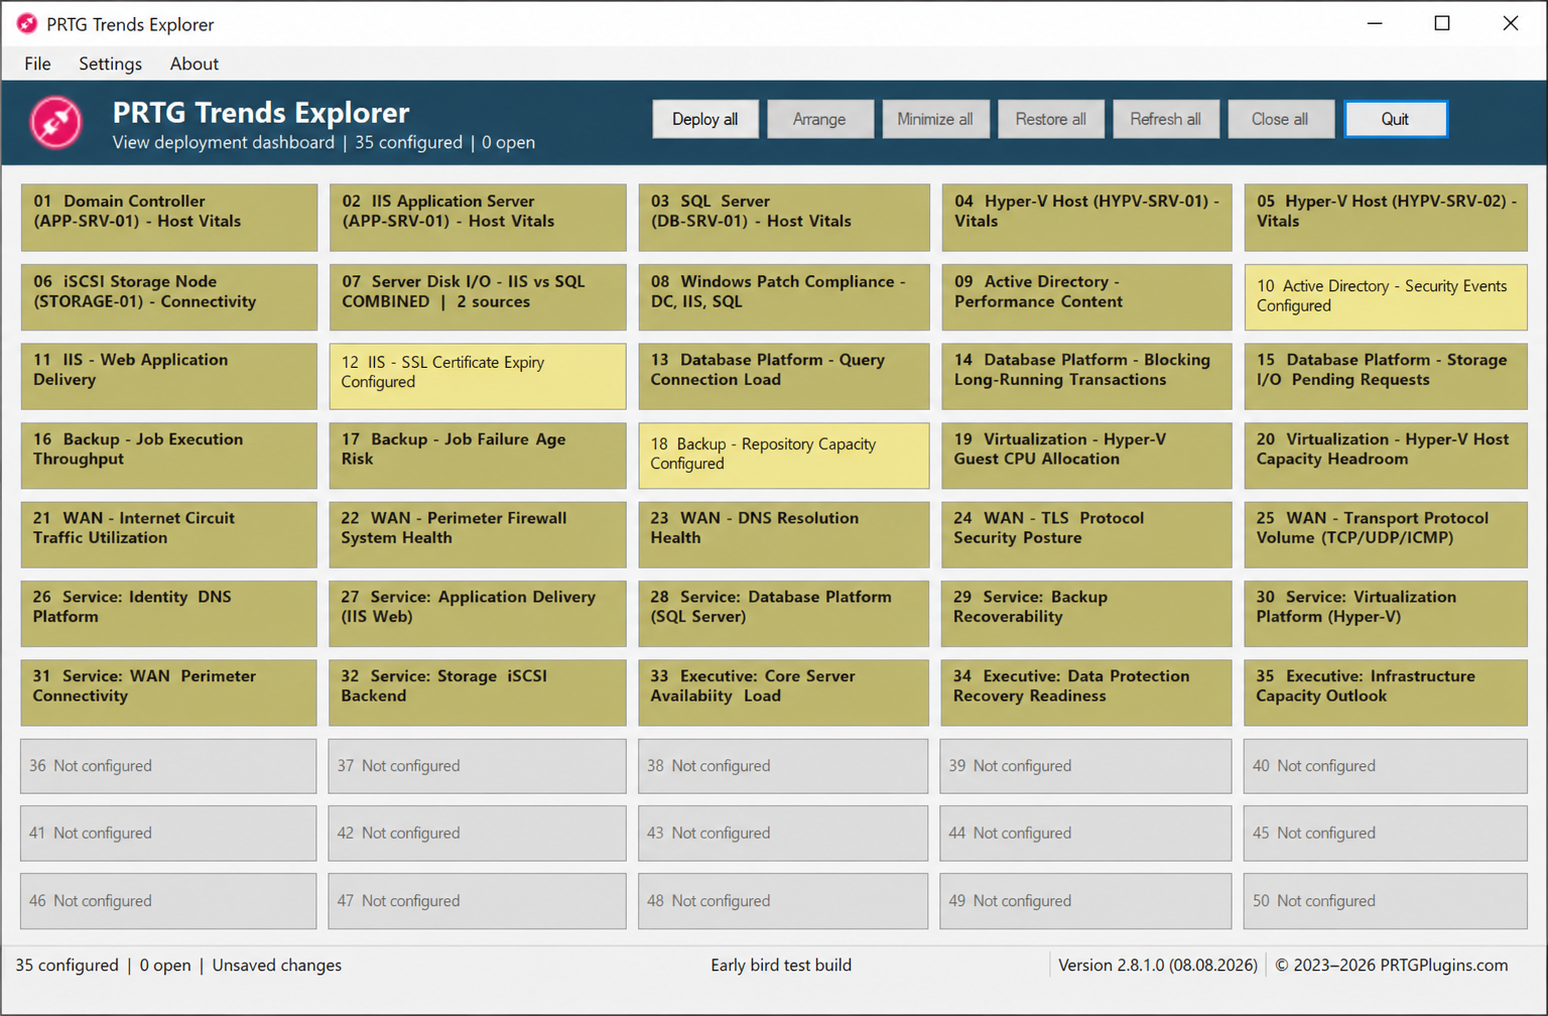Open tile 35 Executive Infrastructure Capacity Outlook
Viewport: 1548px width, 1016px height.
(1385, 692)
